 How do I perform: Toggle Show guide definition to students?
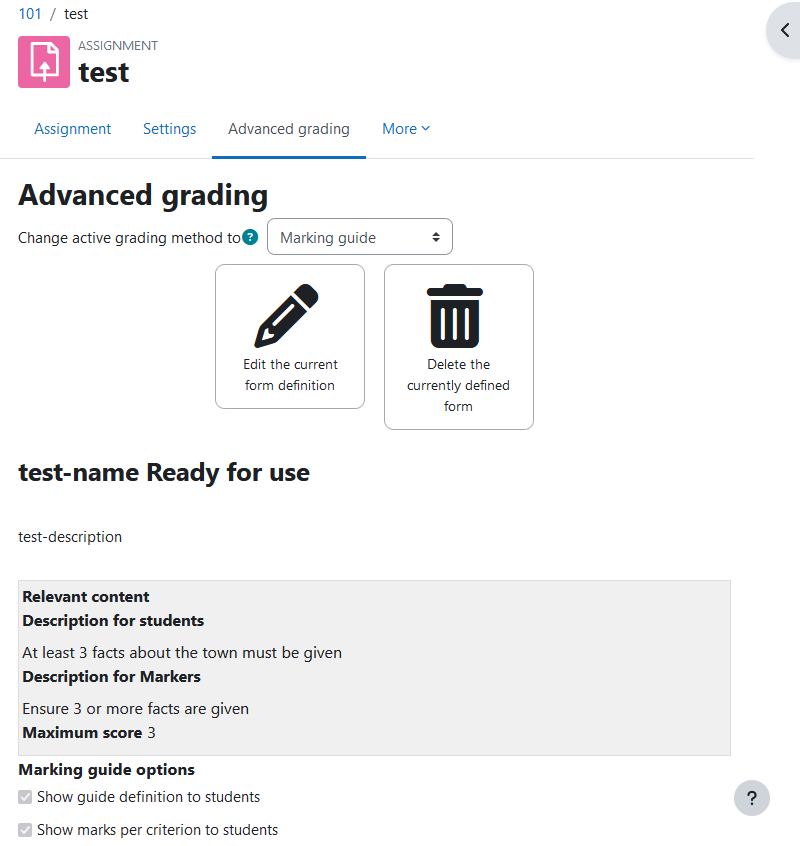point(25,797)
